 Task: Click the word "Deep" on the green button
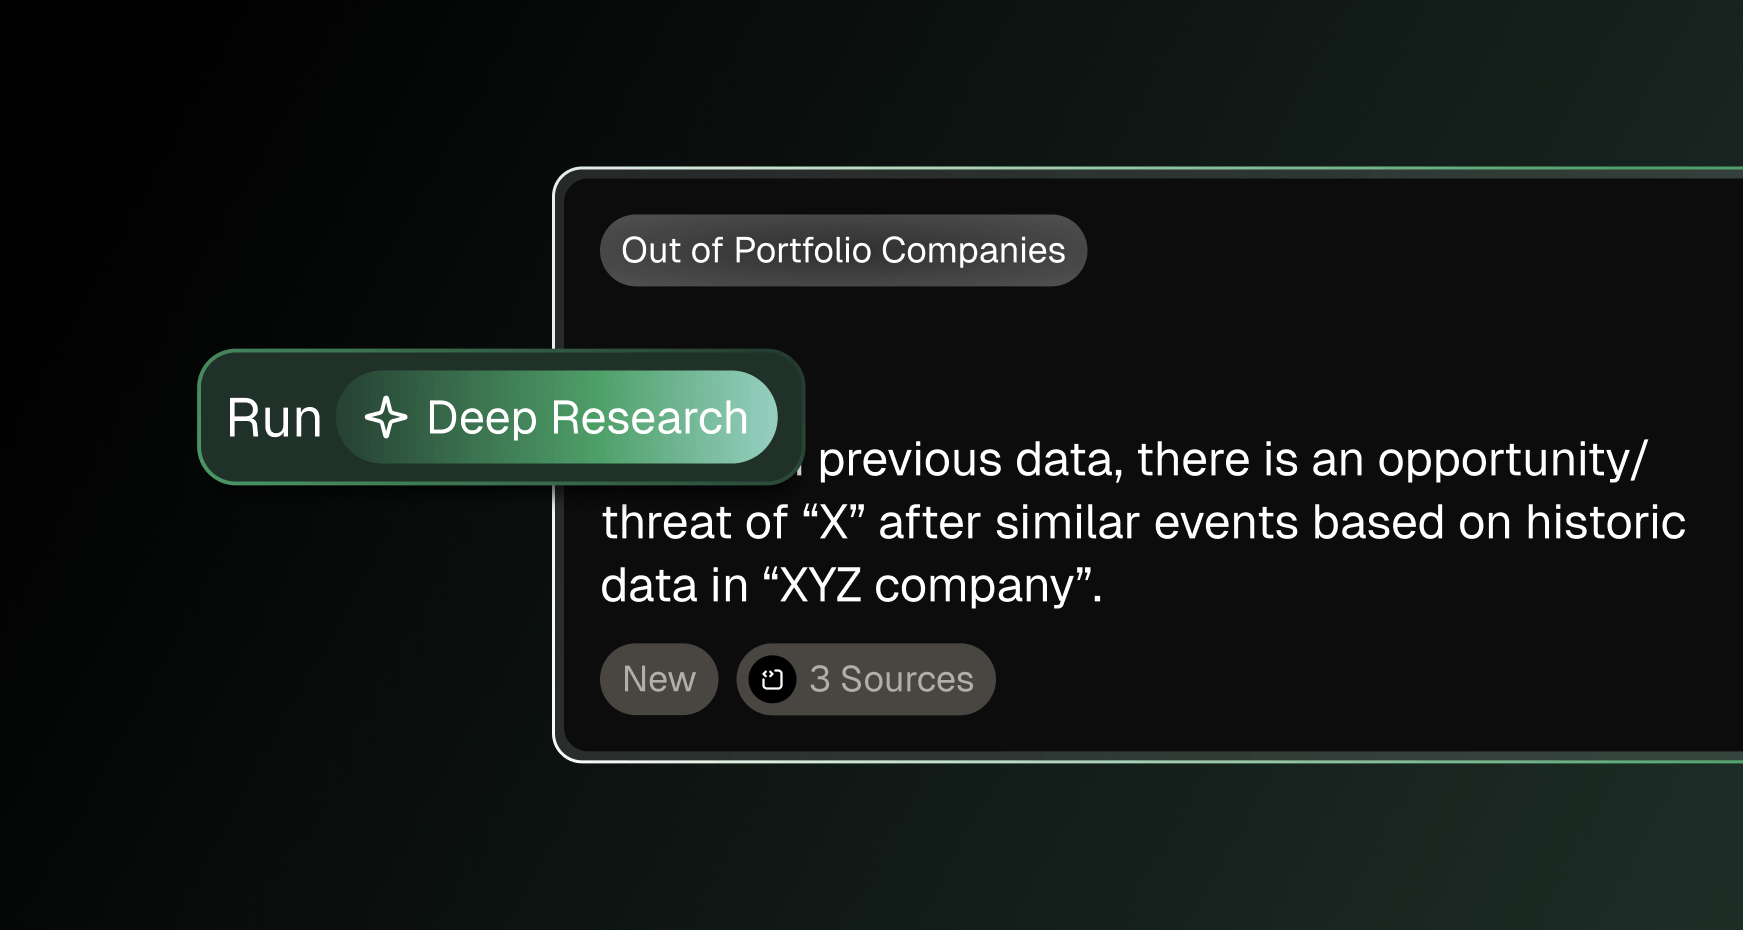tap(482, 418)
